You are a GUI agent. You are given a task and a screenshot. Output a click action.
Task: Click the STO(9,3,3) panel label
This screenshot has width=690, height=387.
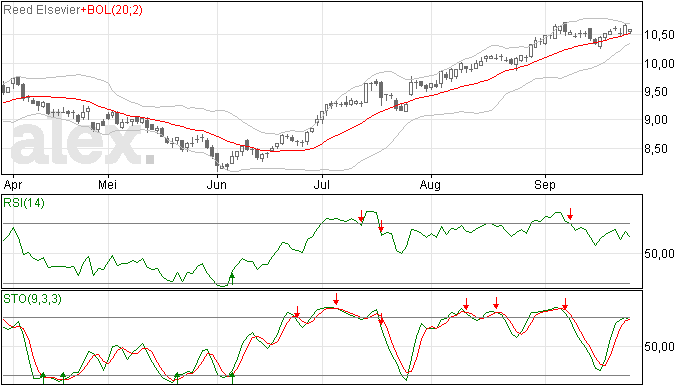pos(33,299)
